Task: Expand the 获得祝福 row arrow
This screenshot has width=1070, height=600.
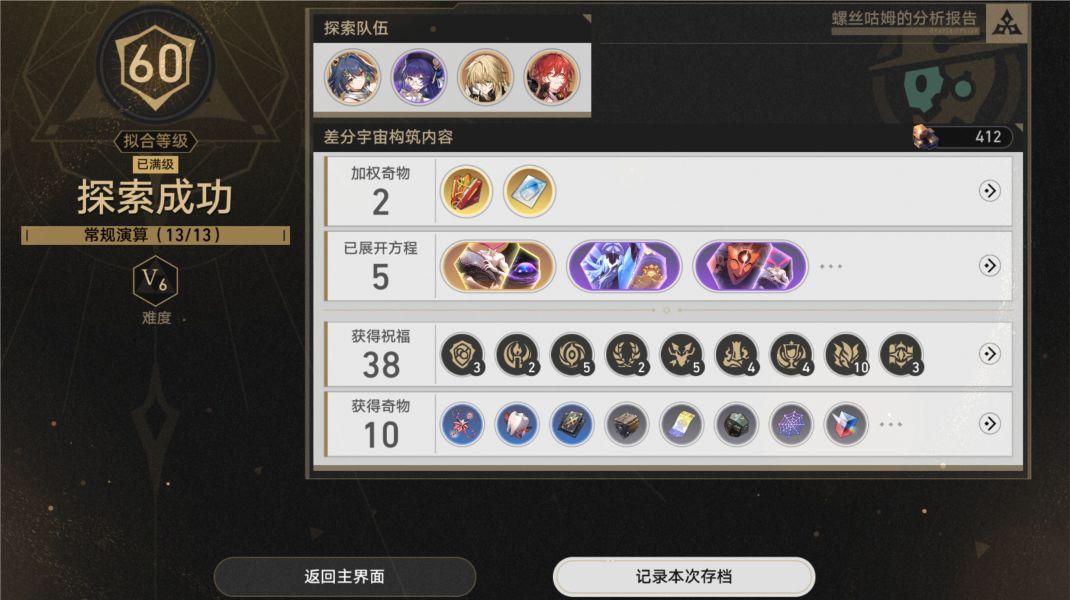Action: click(989, 354)
